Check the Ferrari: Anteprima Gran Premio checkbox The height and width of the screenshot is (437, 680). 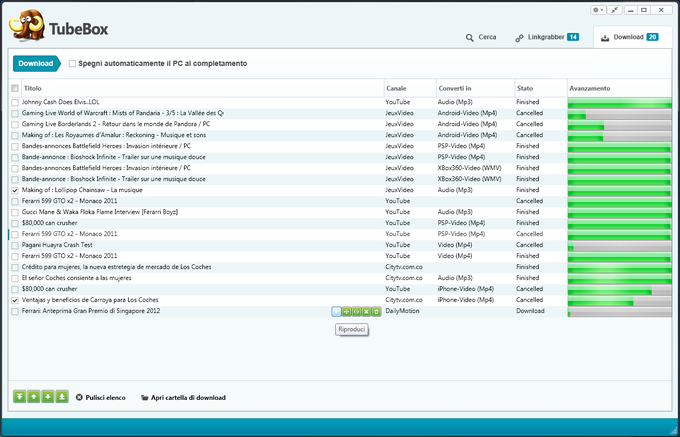[x=15, y=311]
